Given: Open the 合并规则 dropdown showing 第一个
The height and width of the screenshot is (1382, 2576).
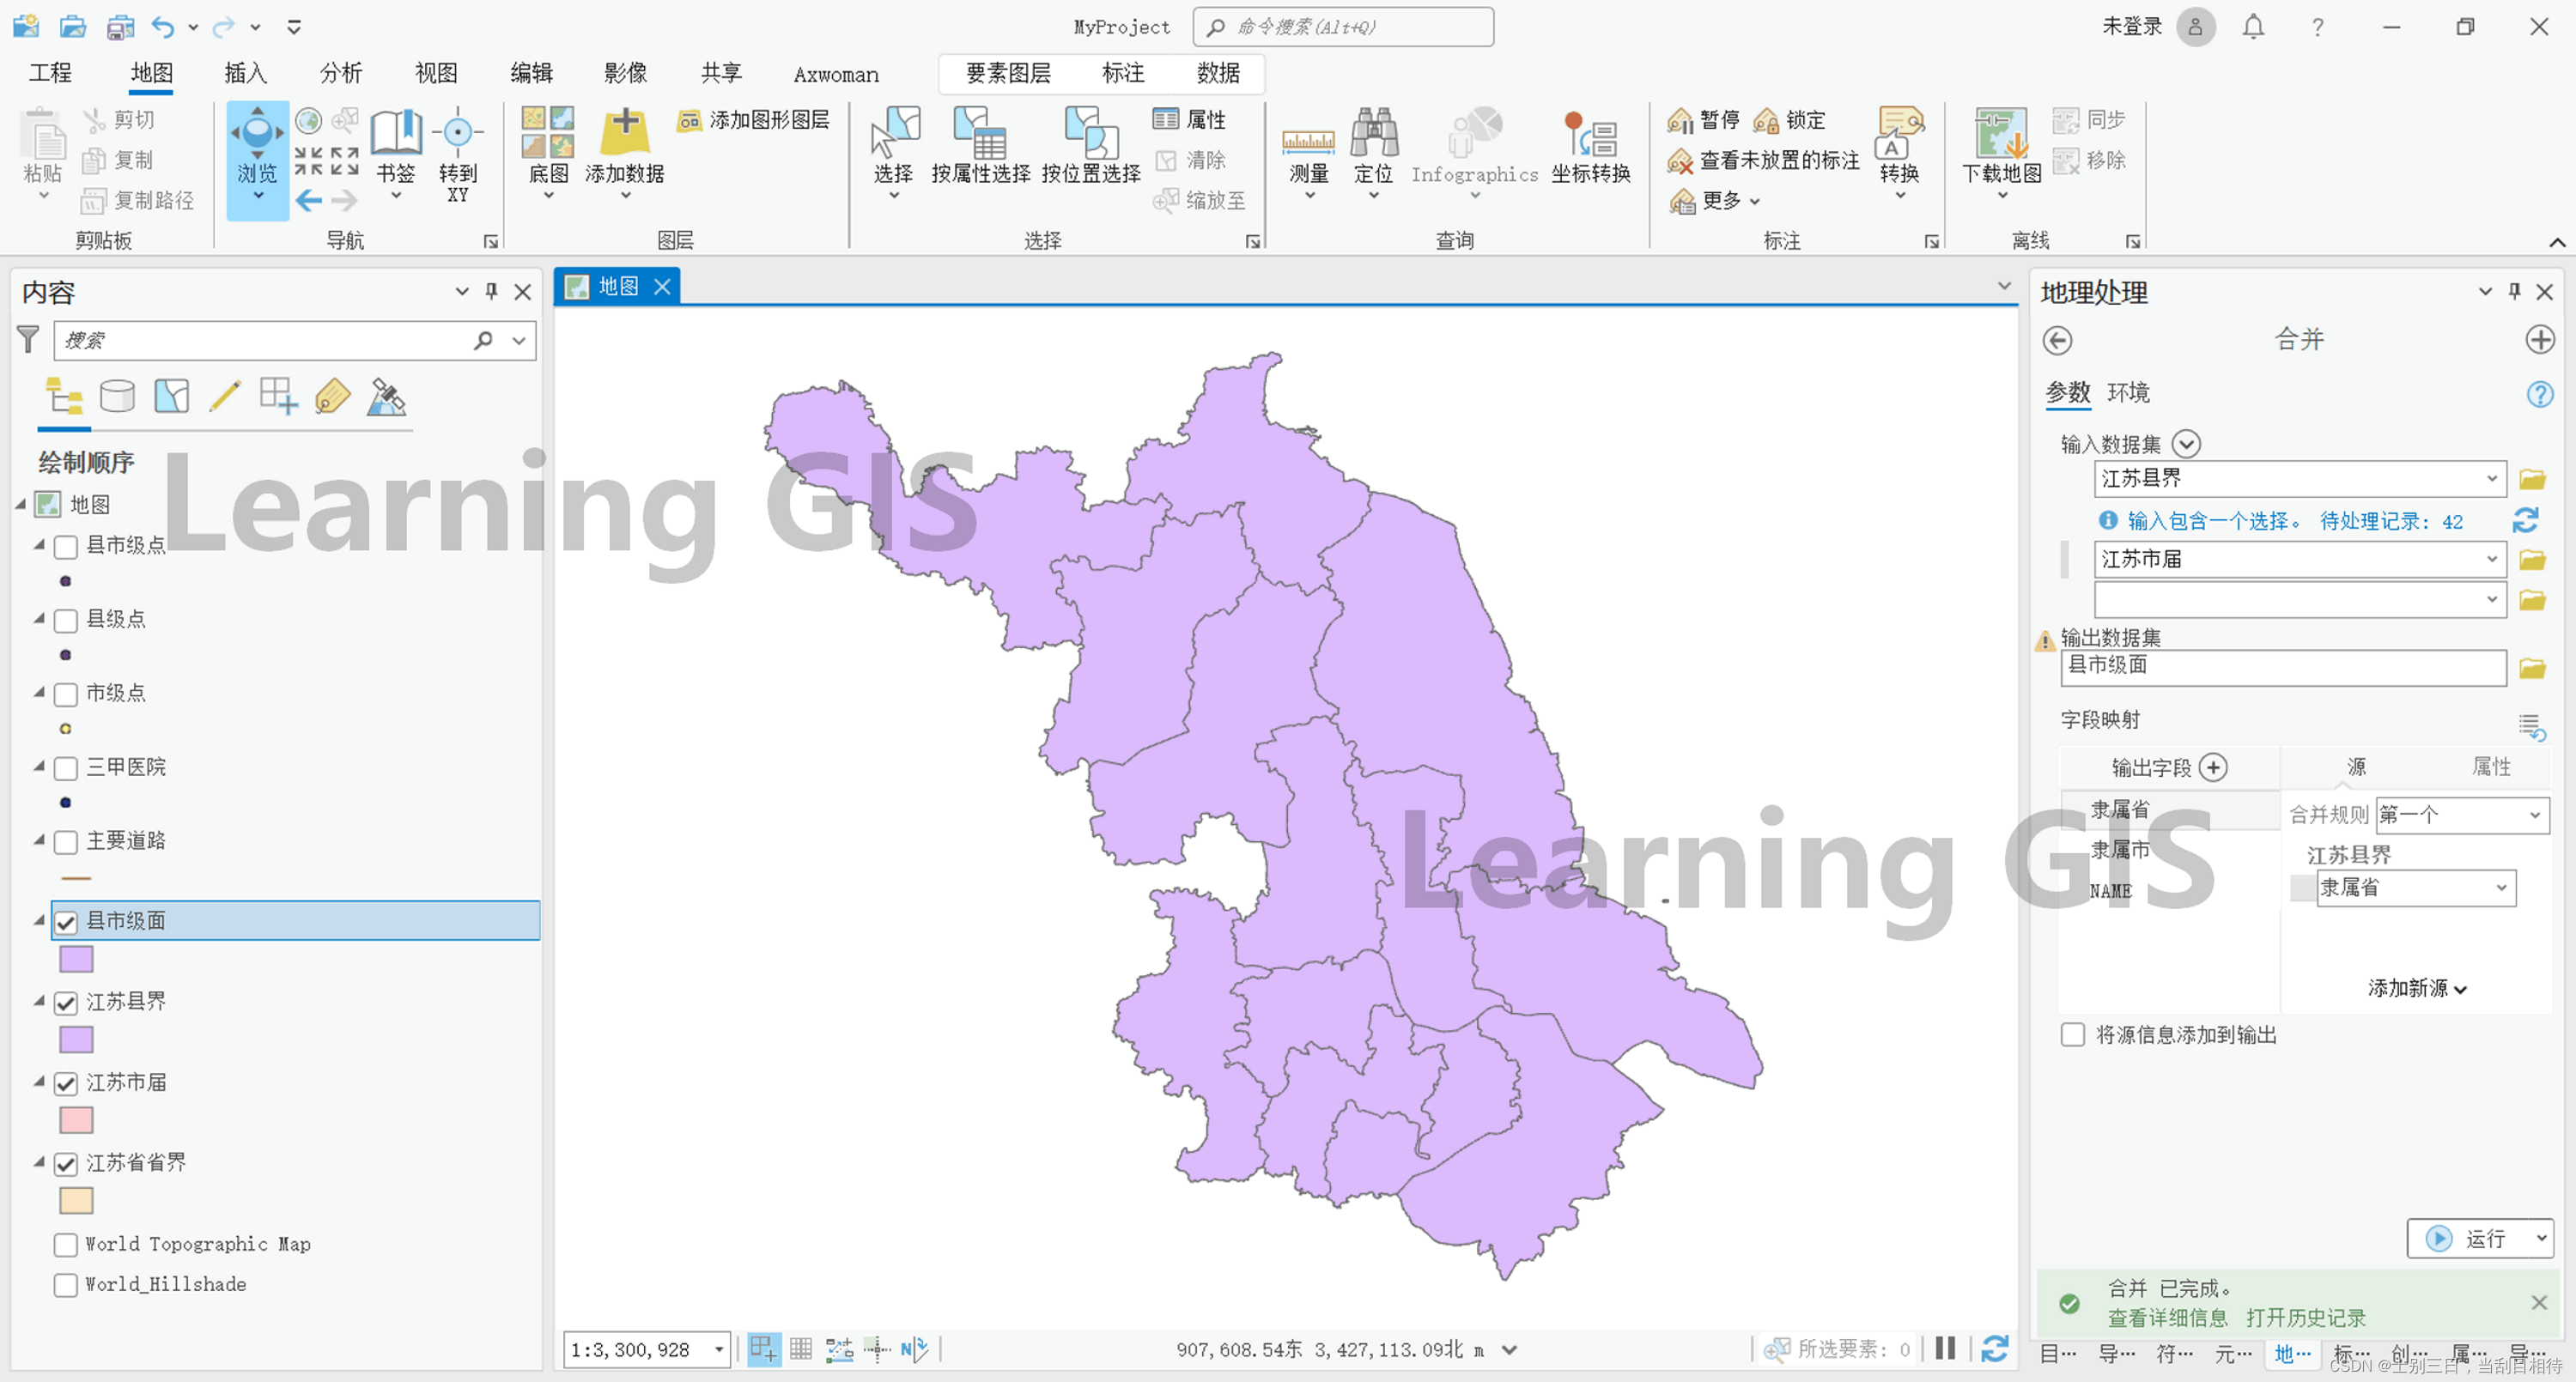Looking at the screenshot, I should coord(2462,814).
